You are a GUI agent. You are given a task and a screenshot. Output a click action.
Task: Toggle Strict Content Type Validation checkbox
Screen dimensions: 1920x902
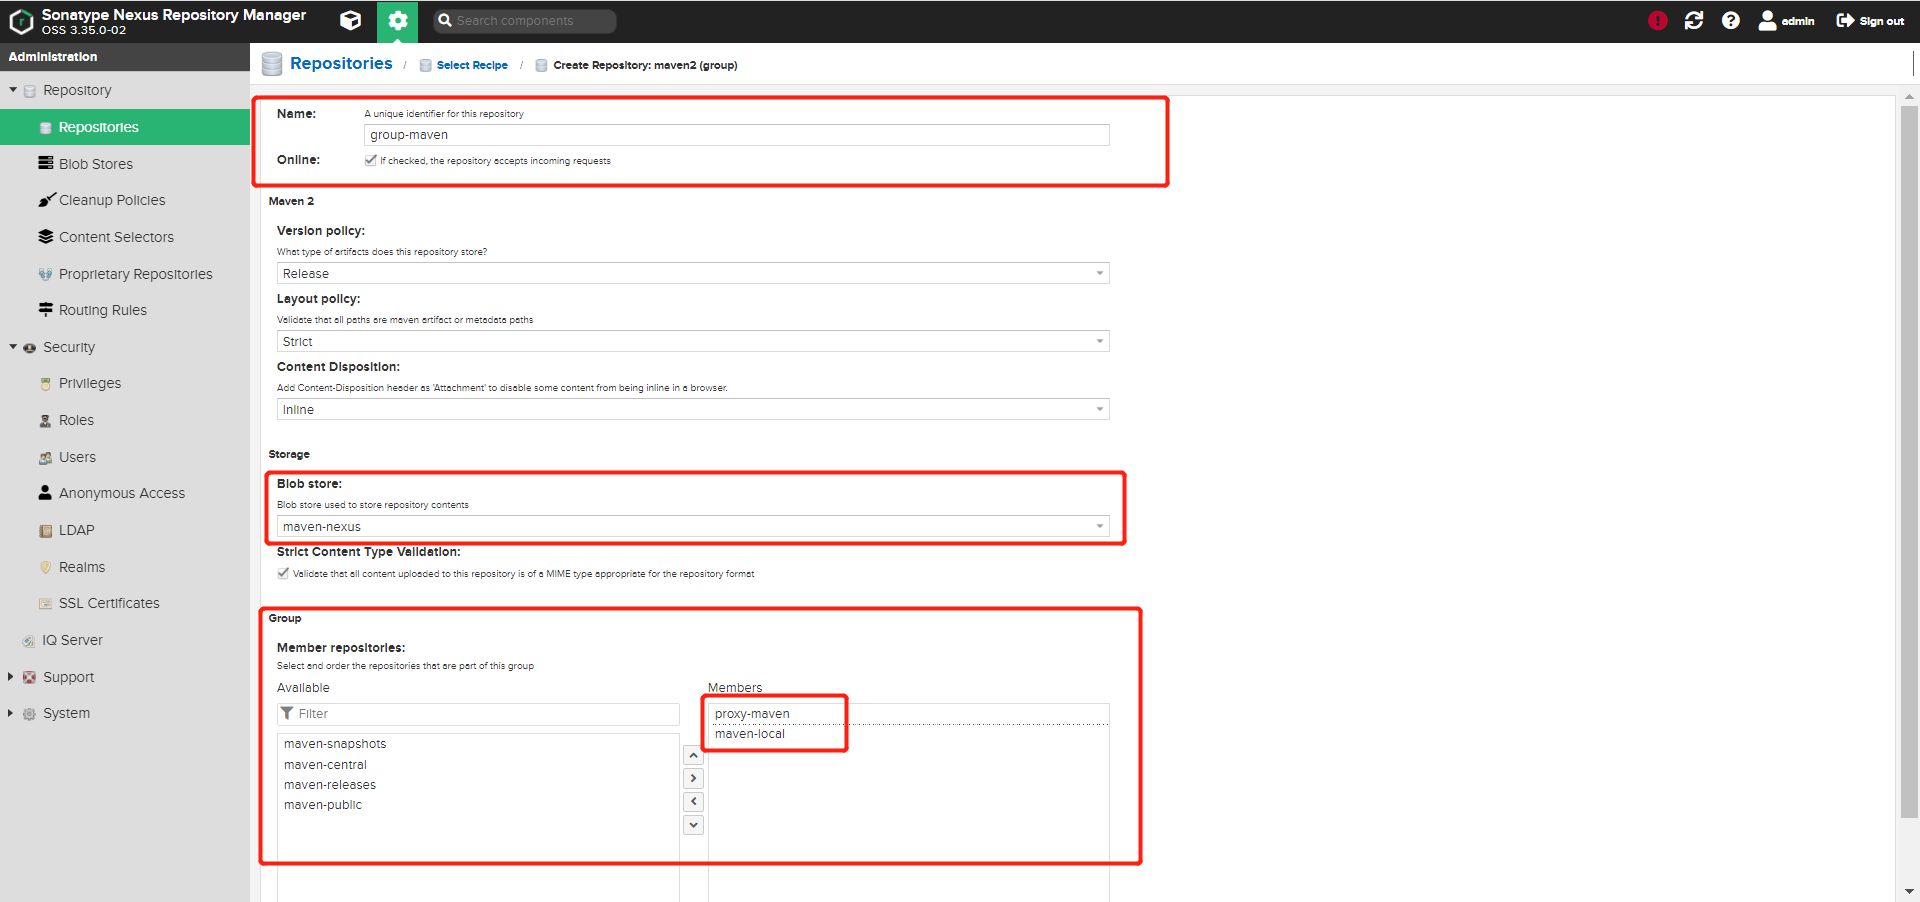point(283,573)
